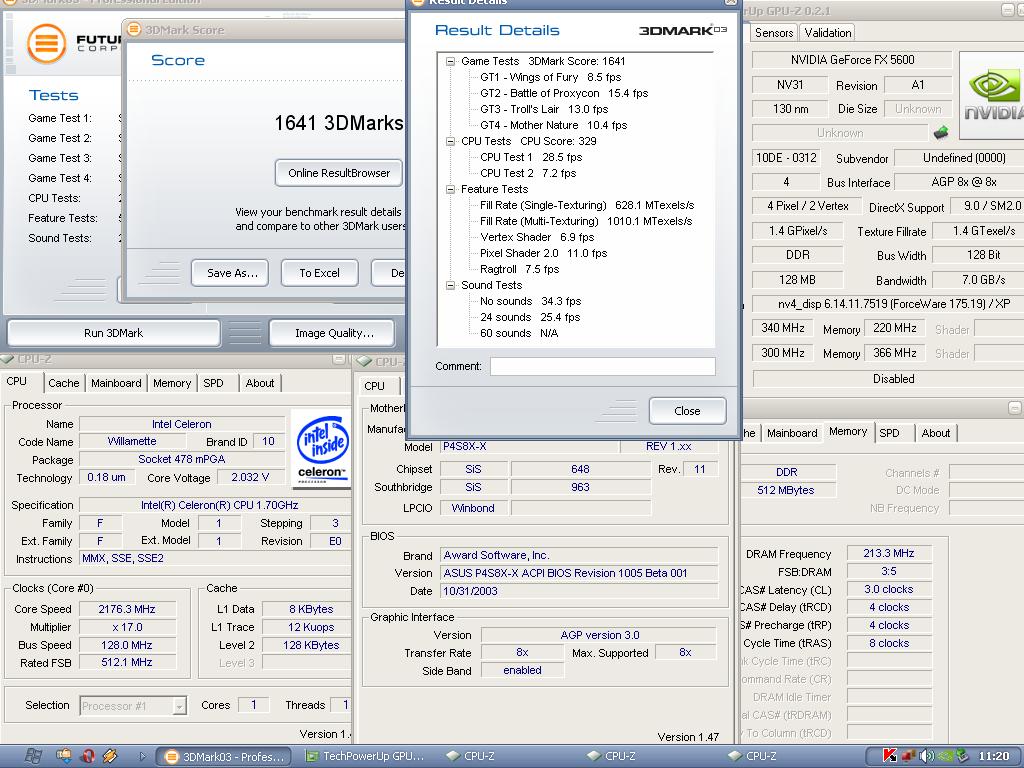Open Mainboard tab in right CPU-Z window
The width and height of the screenshot is (1024, 768).
pyautogui.click(x=792, y=433)
